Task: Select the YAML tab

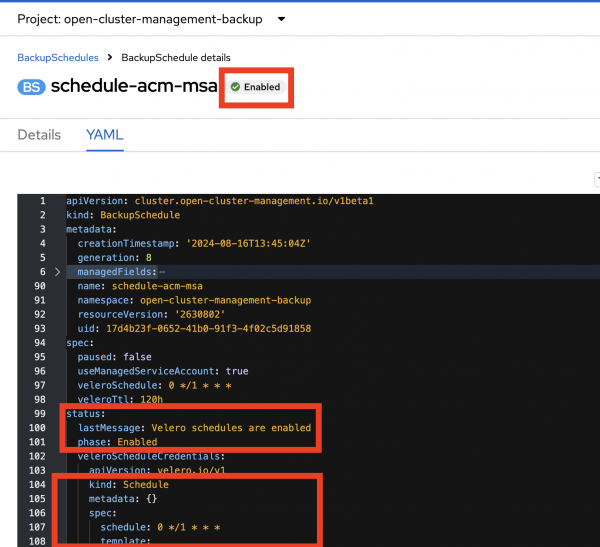Action: [104, 135]
